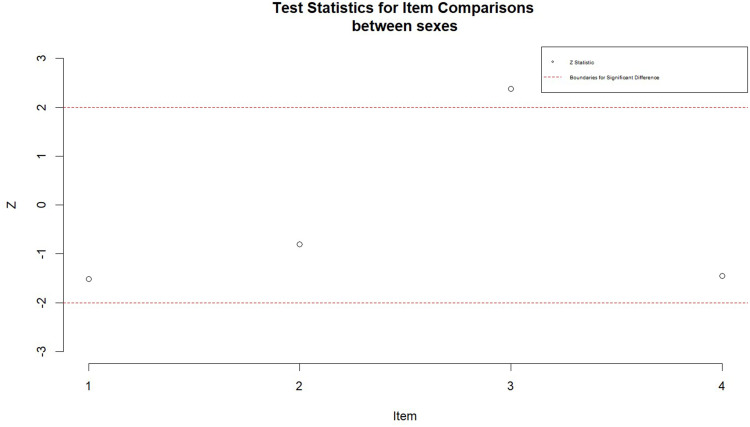Click the "Item" x-axis label
Screen dimensions: 750x427
[405, 415]
